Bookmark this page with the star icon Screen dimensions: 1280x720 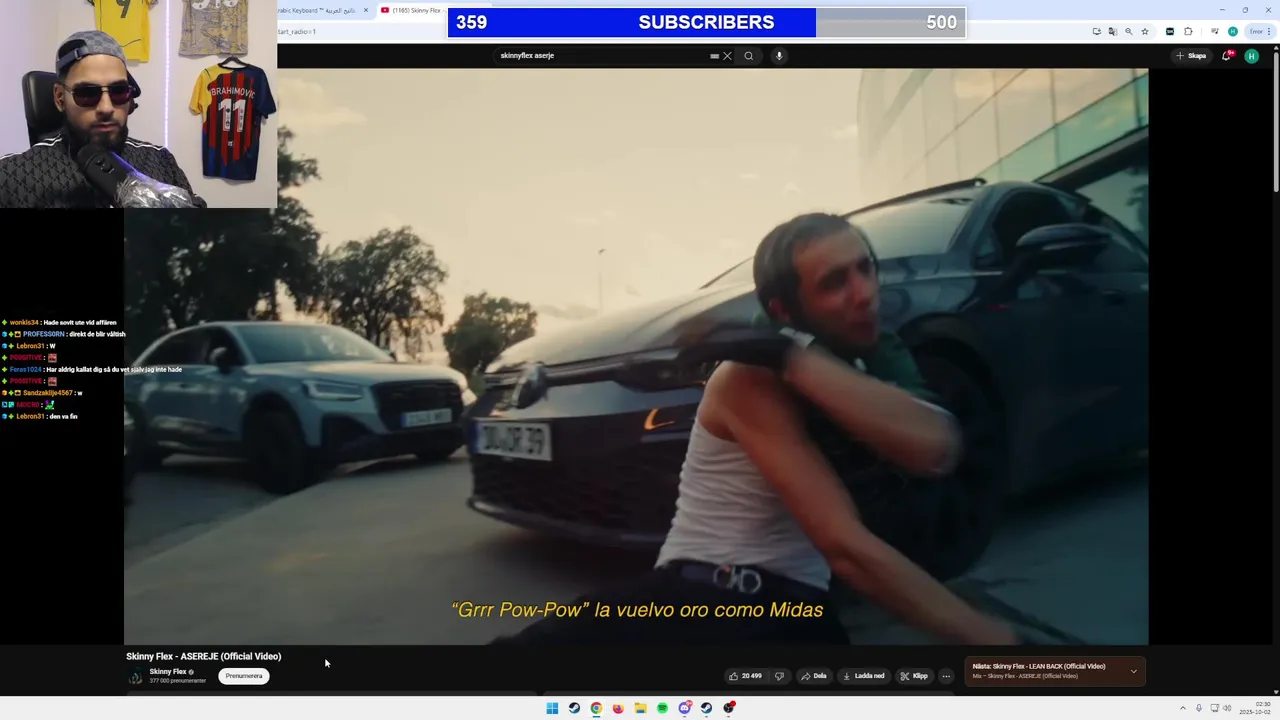(1145, 31)
